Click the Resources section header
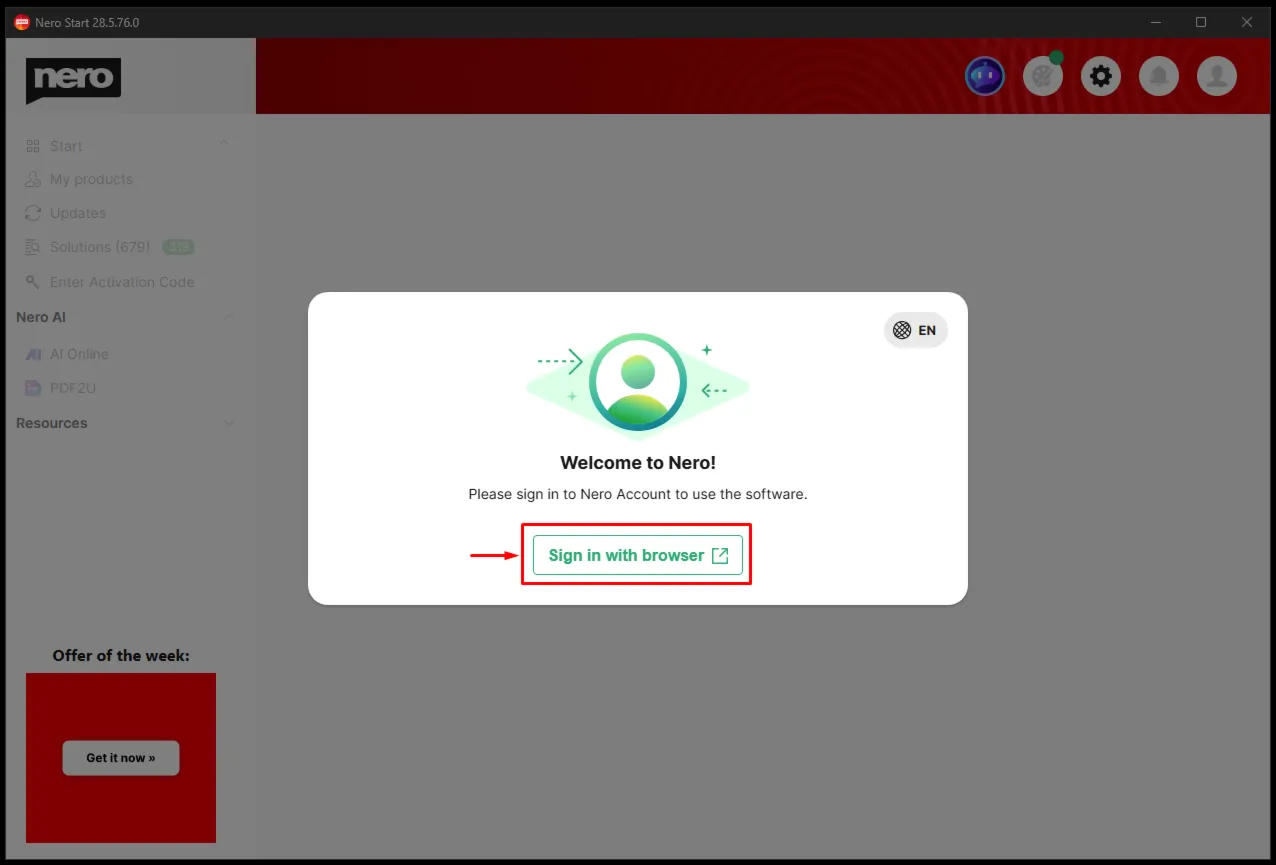Image resolution: width=1276 pixels, height=865 pixels. click(52, 423)
